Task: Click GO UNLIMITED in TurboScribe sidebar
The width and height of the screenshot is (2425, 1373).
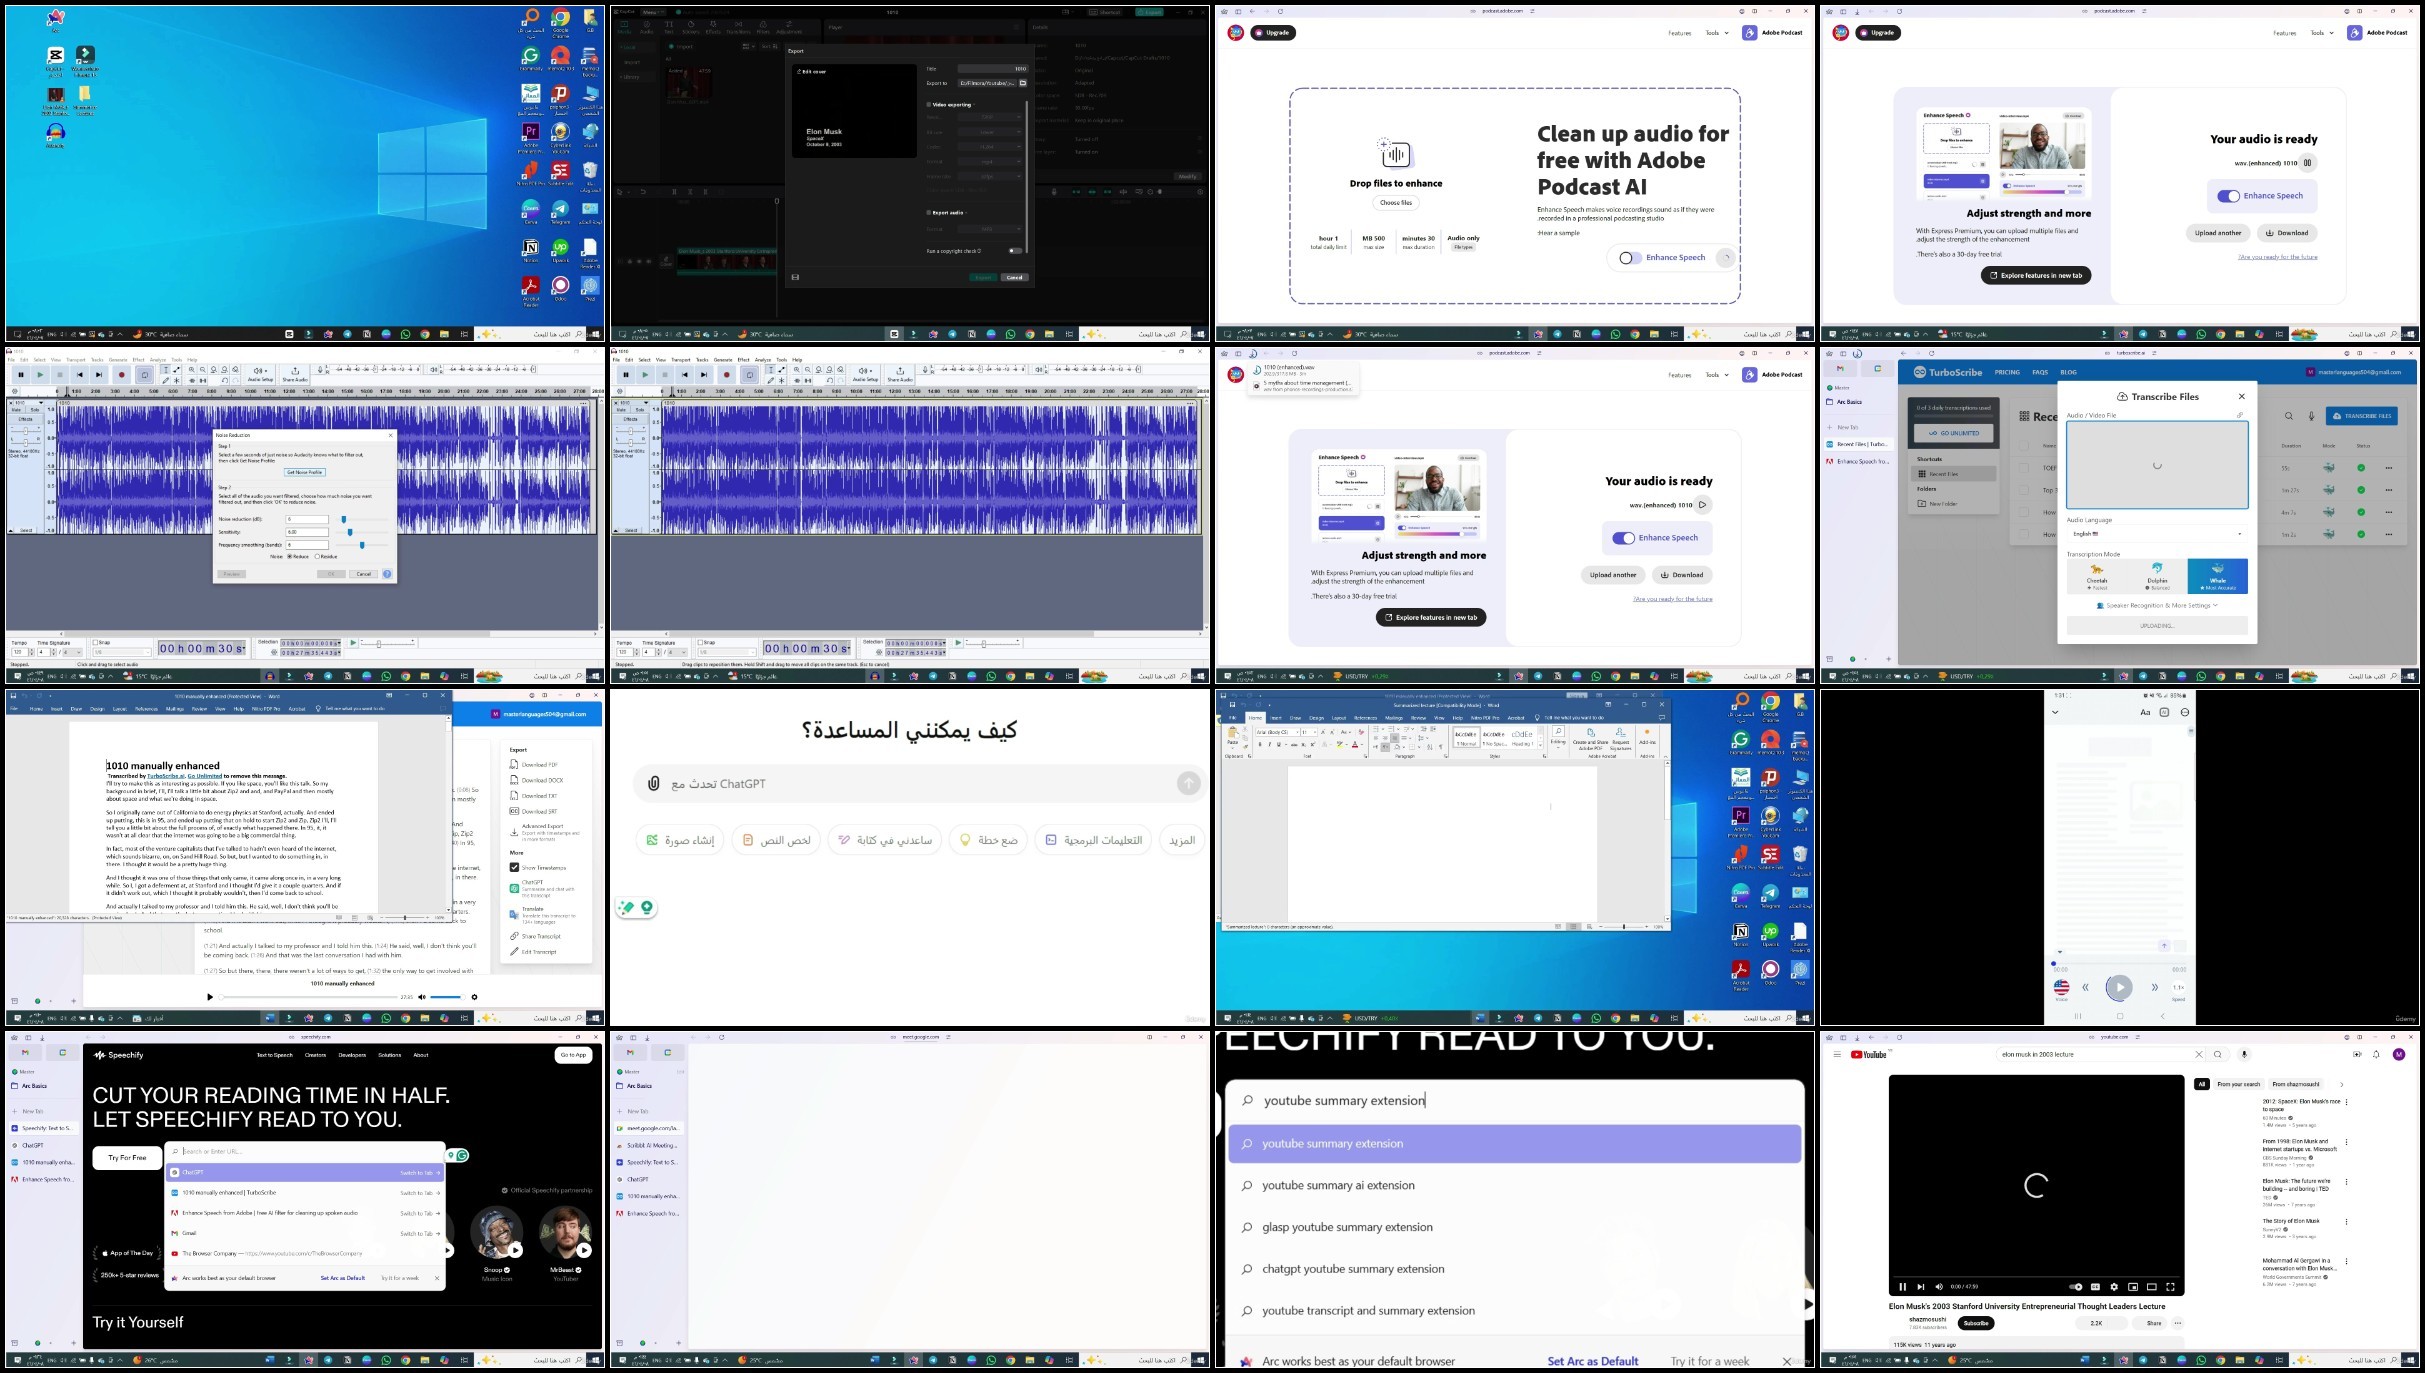Action: click(1954, 433)
